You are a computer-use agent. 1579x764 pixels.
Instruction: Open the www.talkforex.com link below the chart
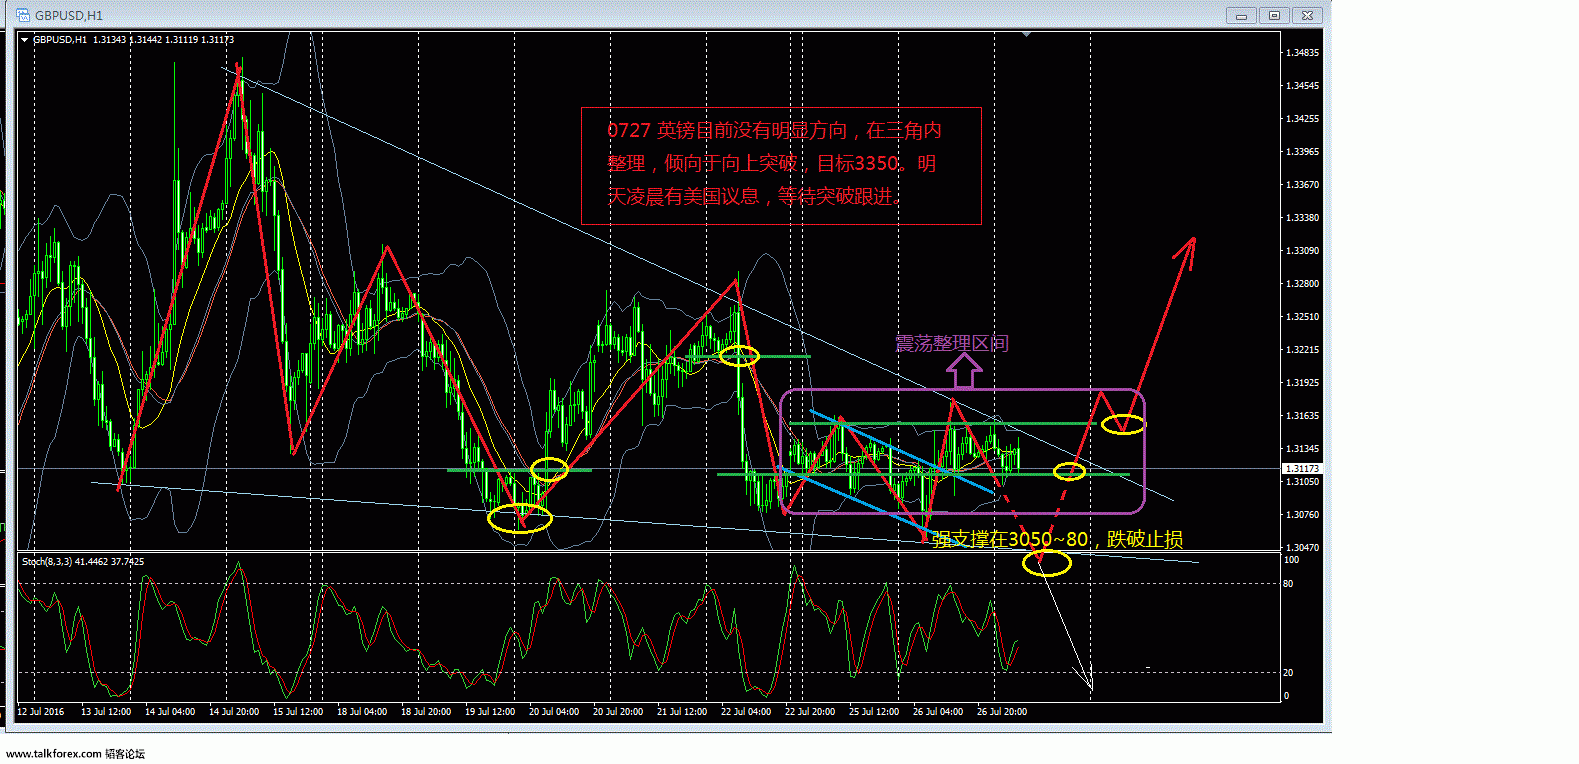53,754
